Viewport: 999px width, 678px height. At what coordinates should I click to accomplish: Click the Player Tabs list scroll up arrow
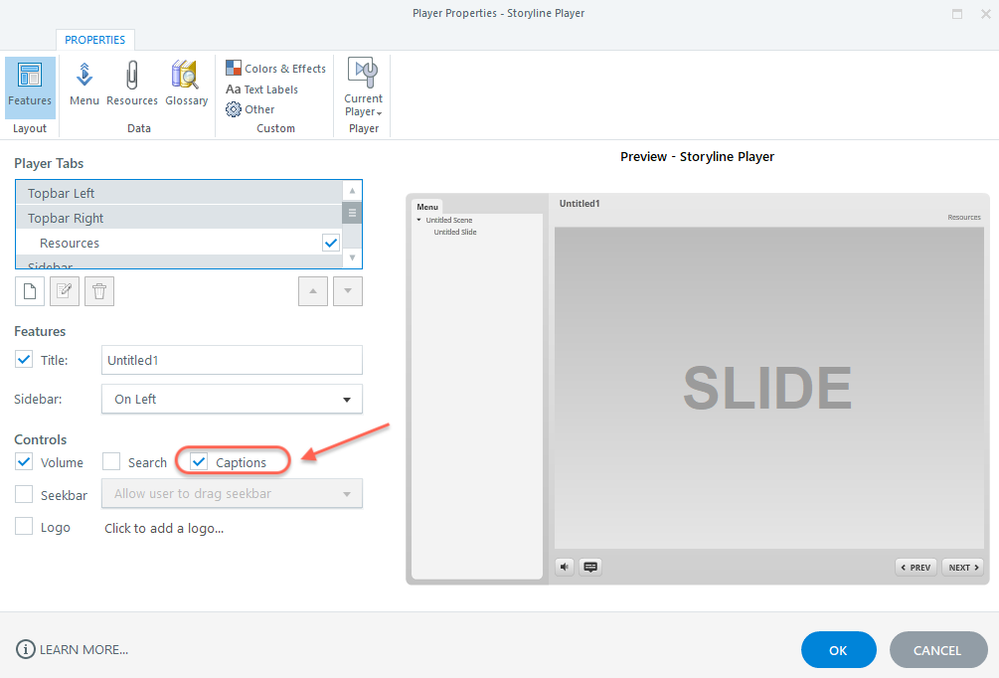(x=352, y=191)
